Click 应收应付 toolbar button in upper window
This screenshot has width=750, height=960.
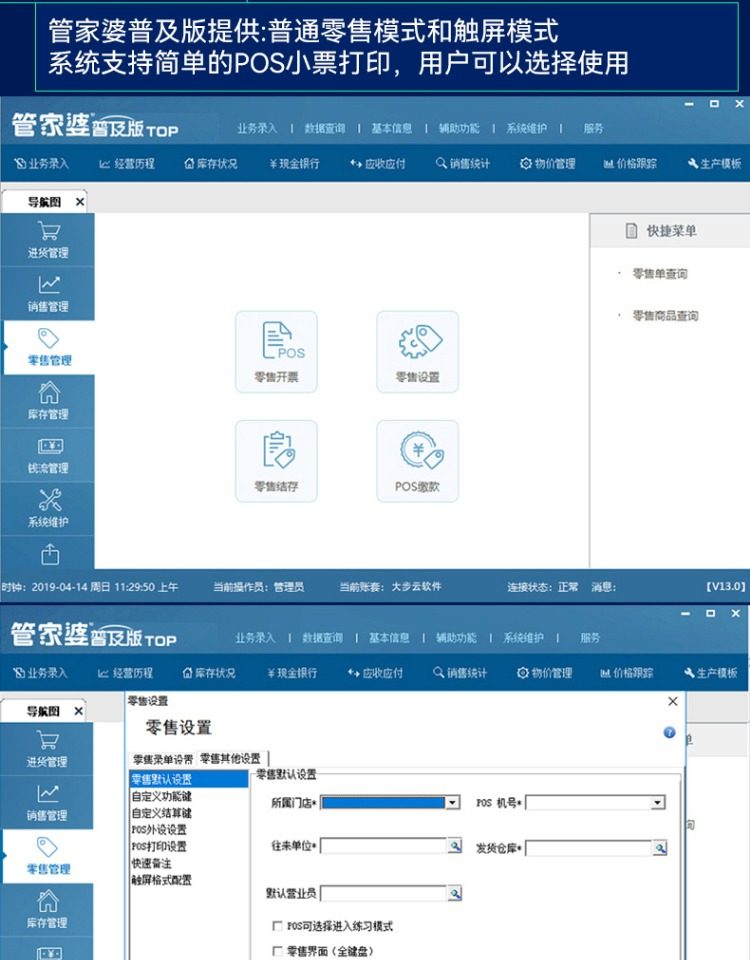click(378, 163)
